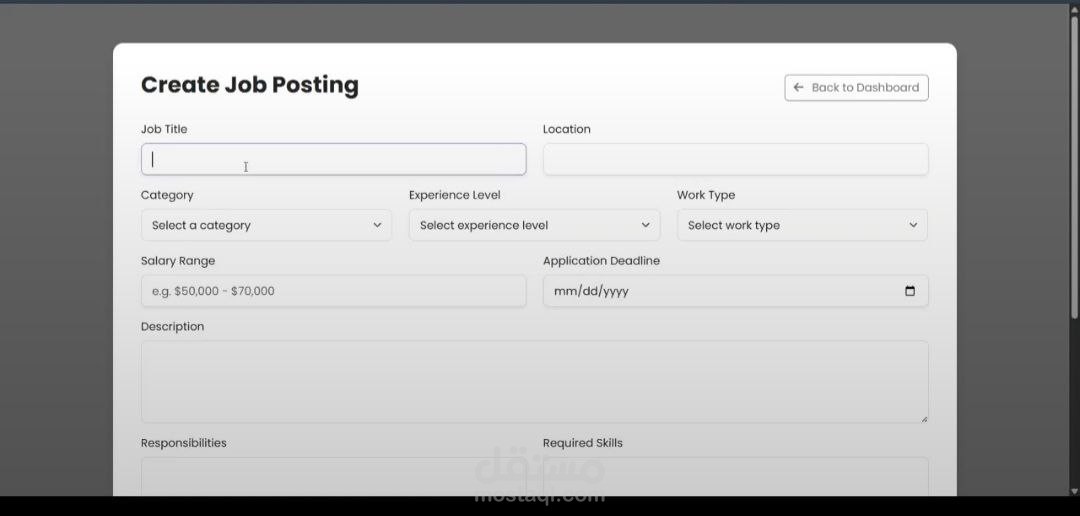Click the Application Deadline label
This screenshot has height=516, width=1080.
pos(601,261)
